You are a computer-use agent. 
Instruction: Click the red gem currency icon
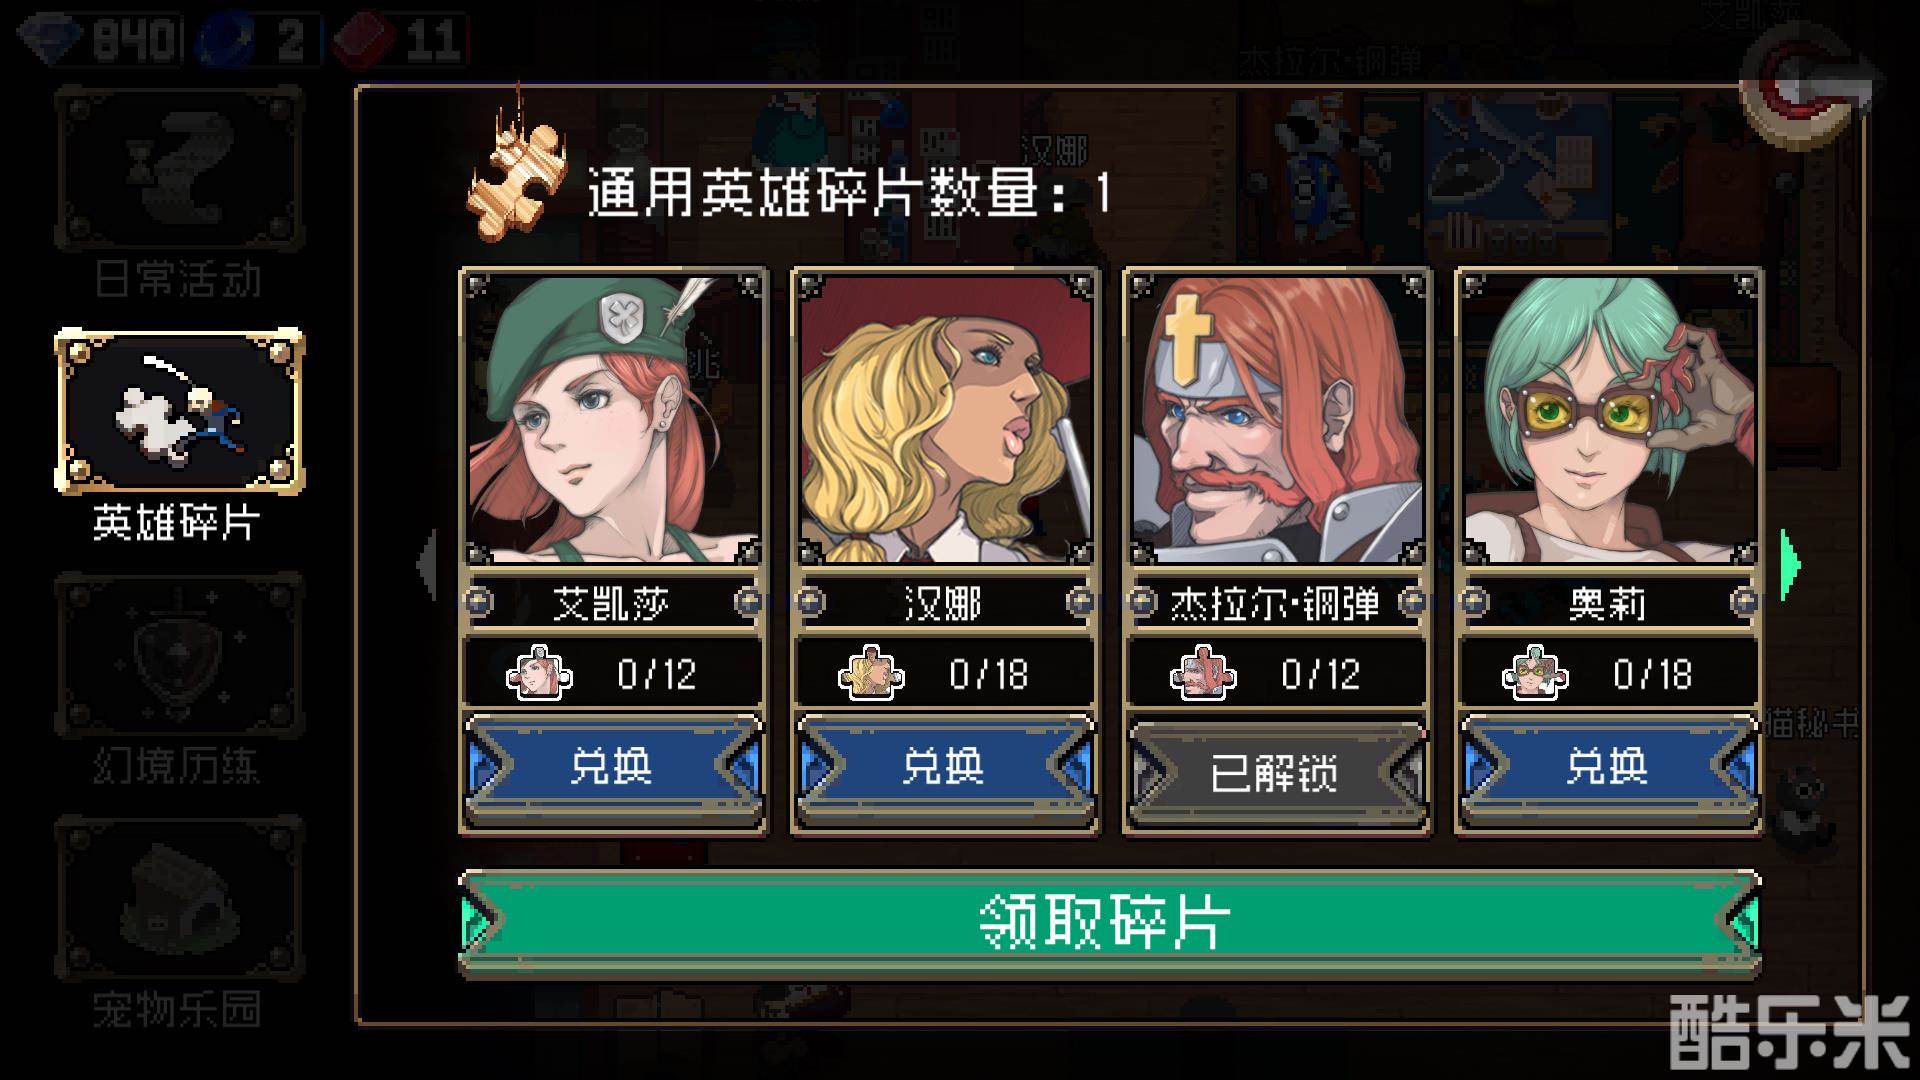point(365,41)
